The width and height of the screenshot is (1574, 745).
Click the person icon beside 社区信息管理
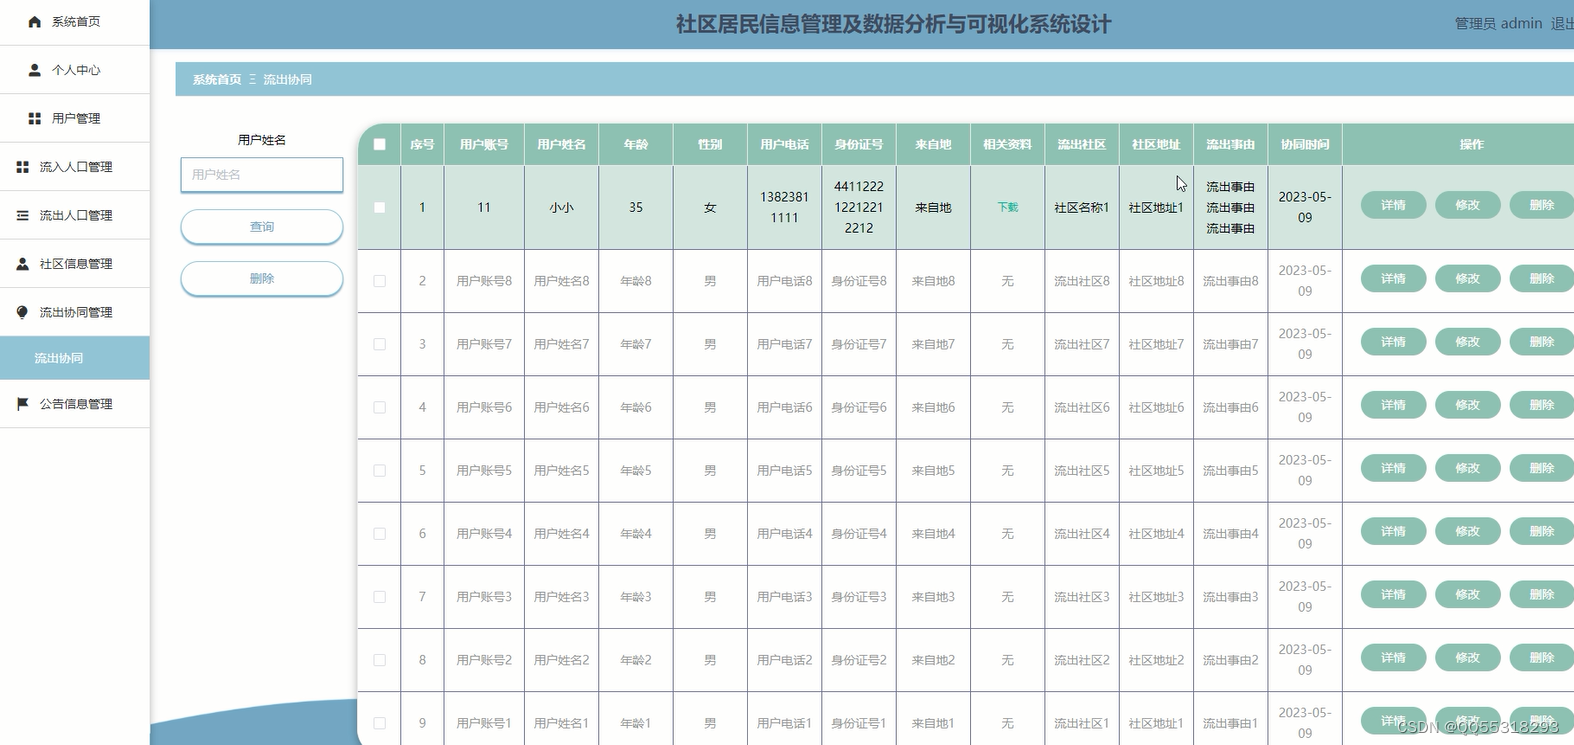(23, 264)
